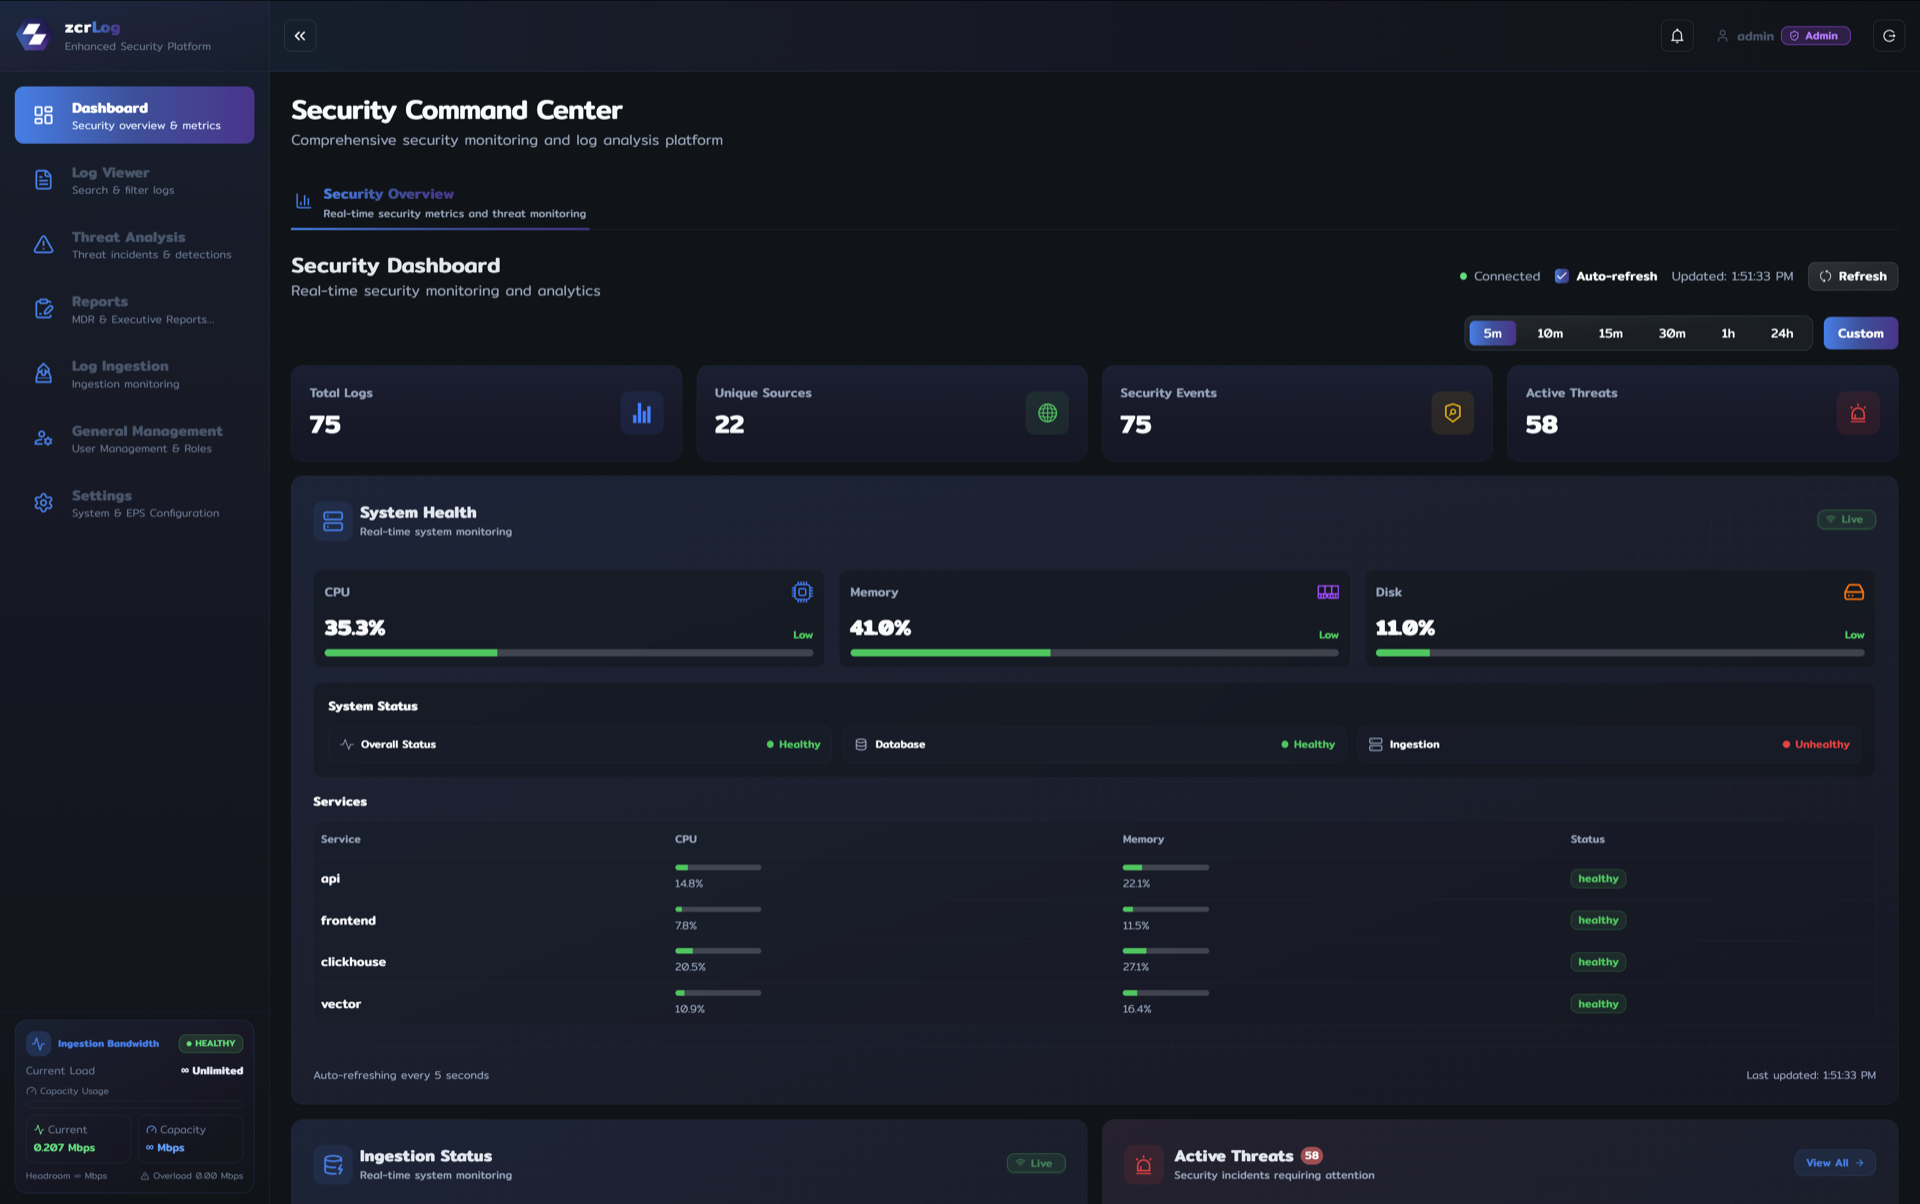Click the Custom time range button
The image size is (1920, 1204).
coord(1860,333)
